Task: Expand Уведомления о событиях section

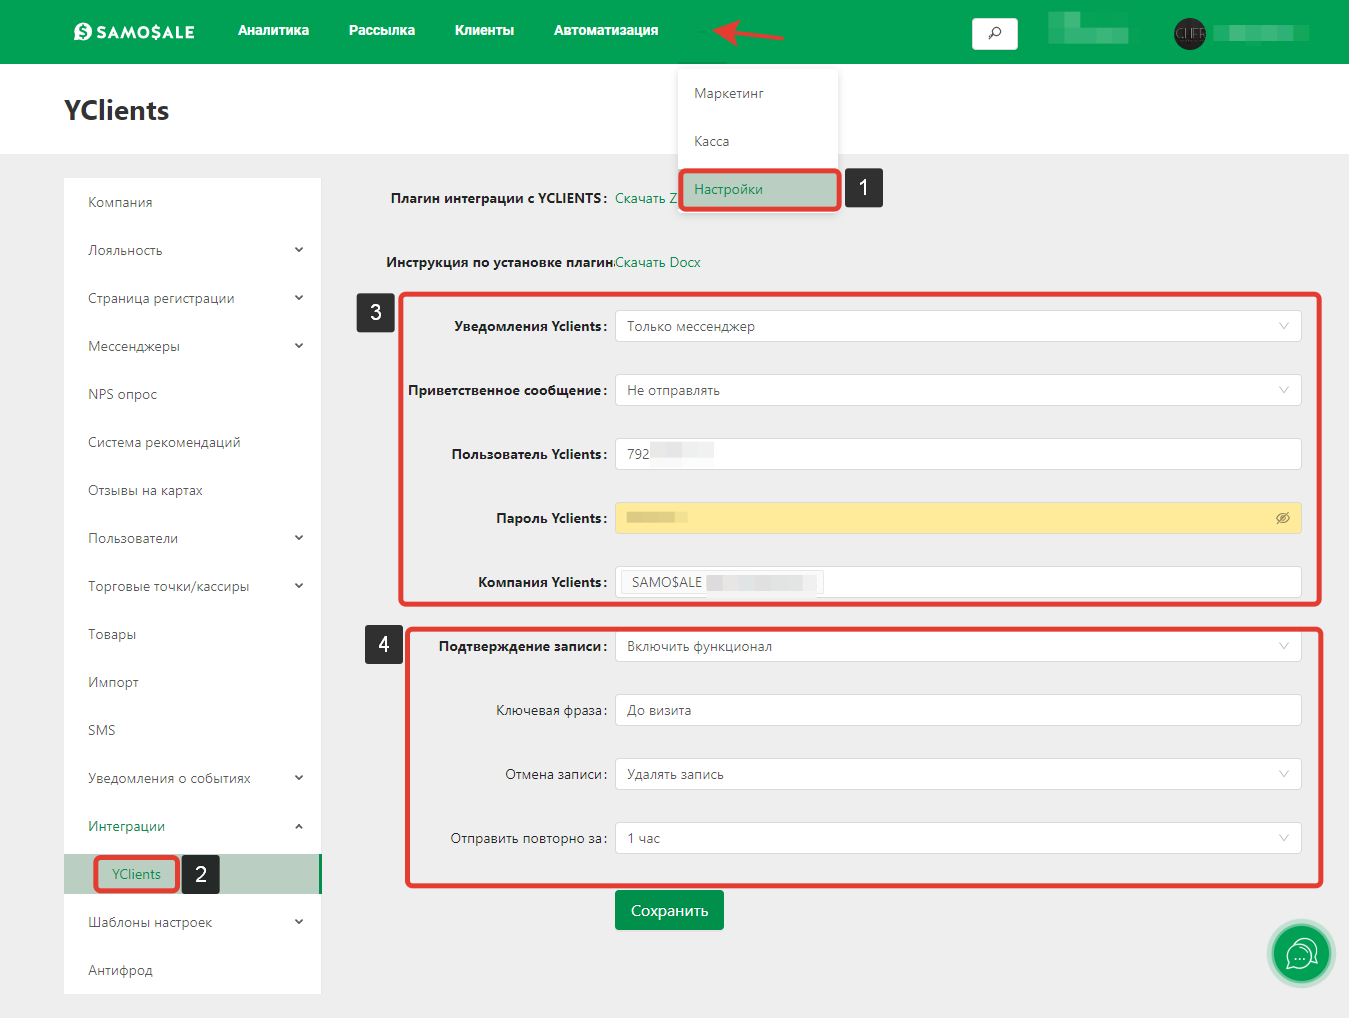Action: pyautogui.click(x=192, y=778)
